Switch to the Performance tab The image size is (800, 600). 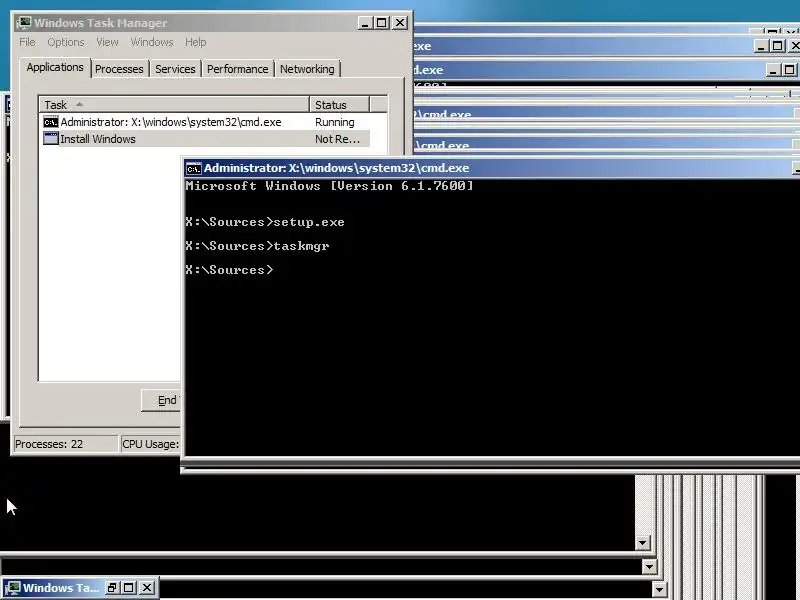[237, 69]
